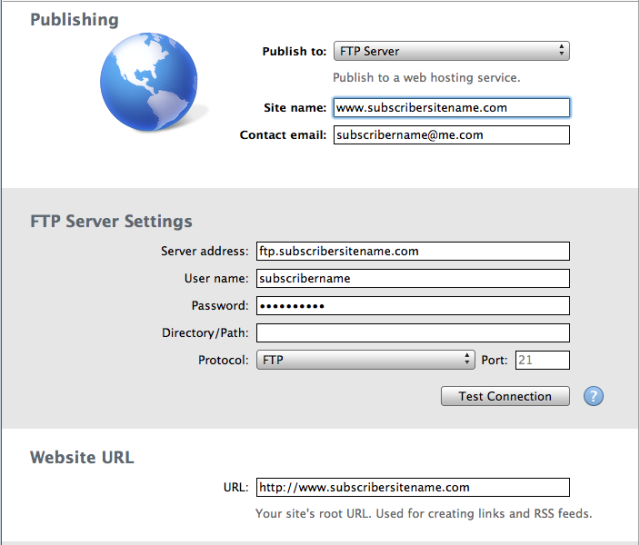Click the 'Publish to a web hosting service.' text

(x=427, y=78)
